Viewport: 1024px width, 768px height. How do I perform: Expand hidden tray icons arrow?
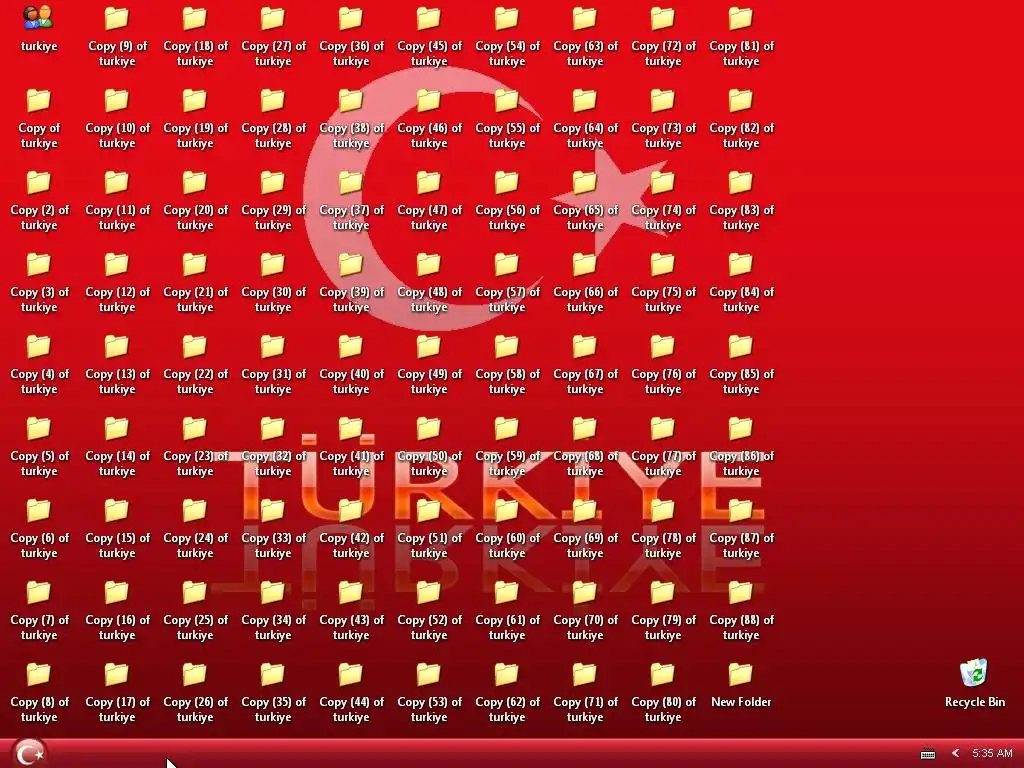955,753
